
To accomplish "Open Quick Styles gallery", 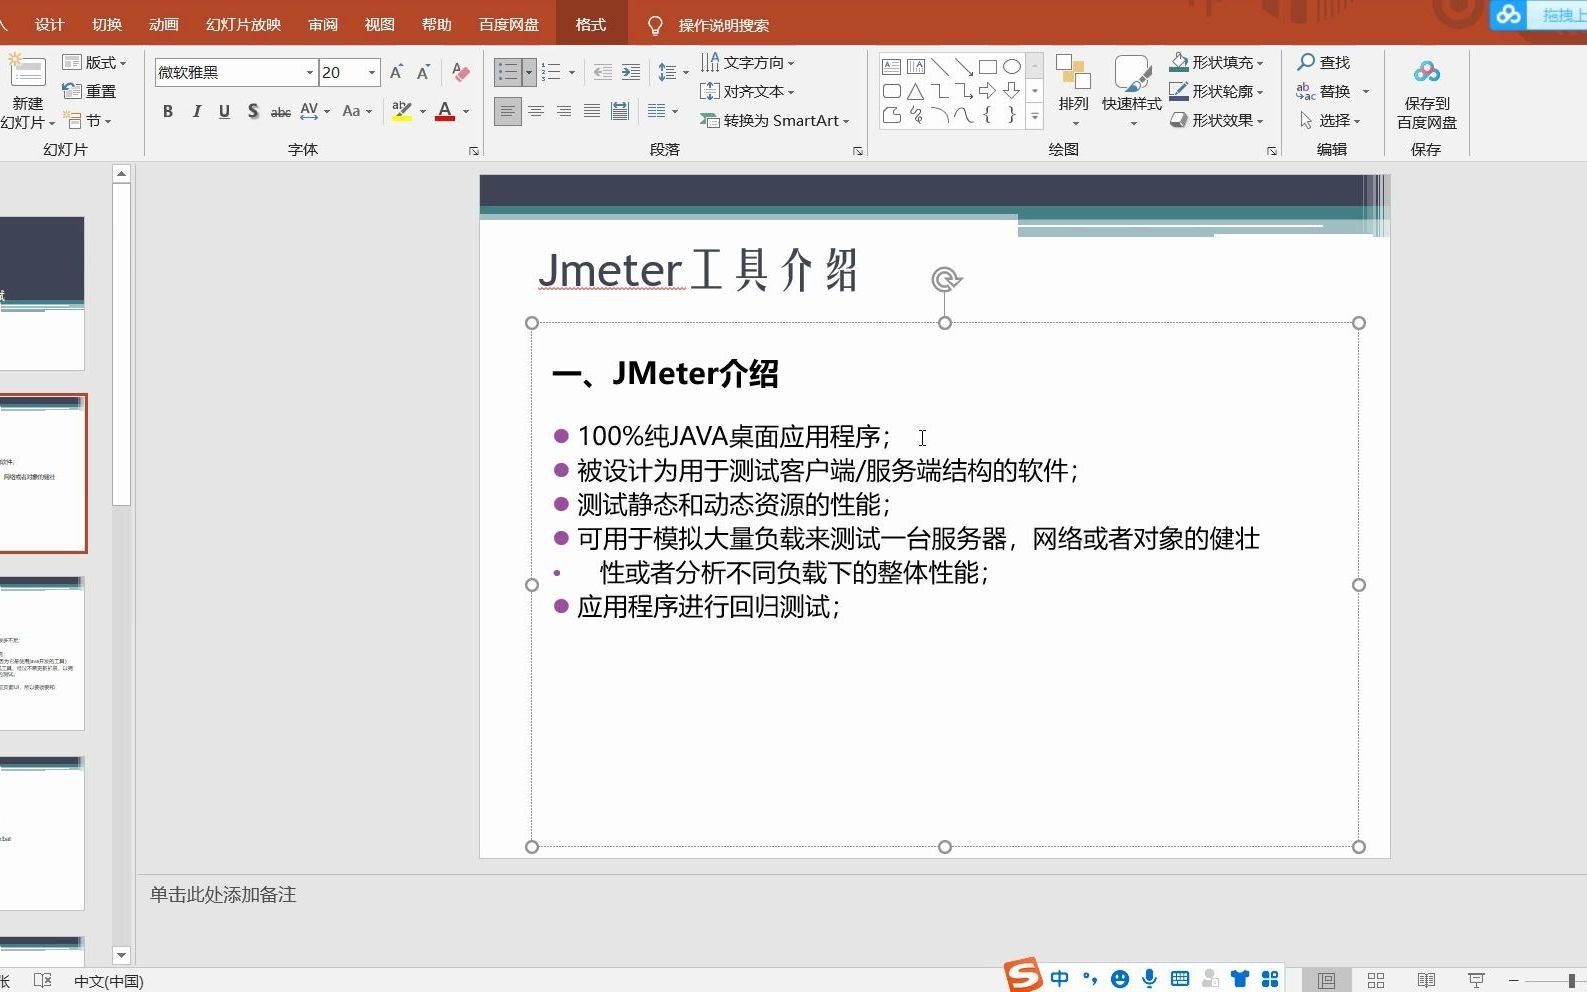I will pos(1132,90).
